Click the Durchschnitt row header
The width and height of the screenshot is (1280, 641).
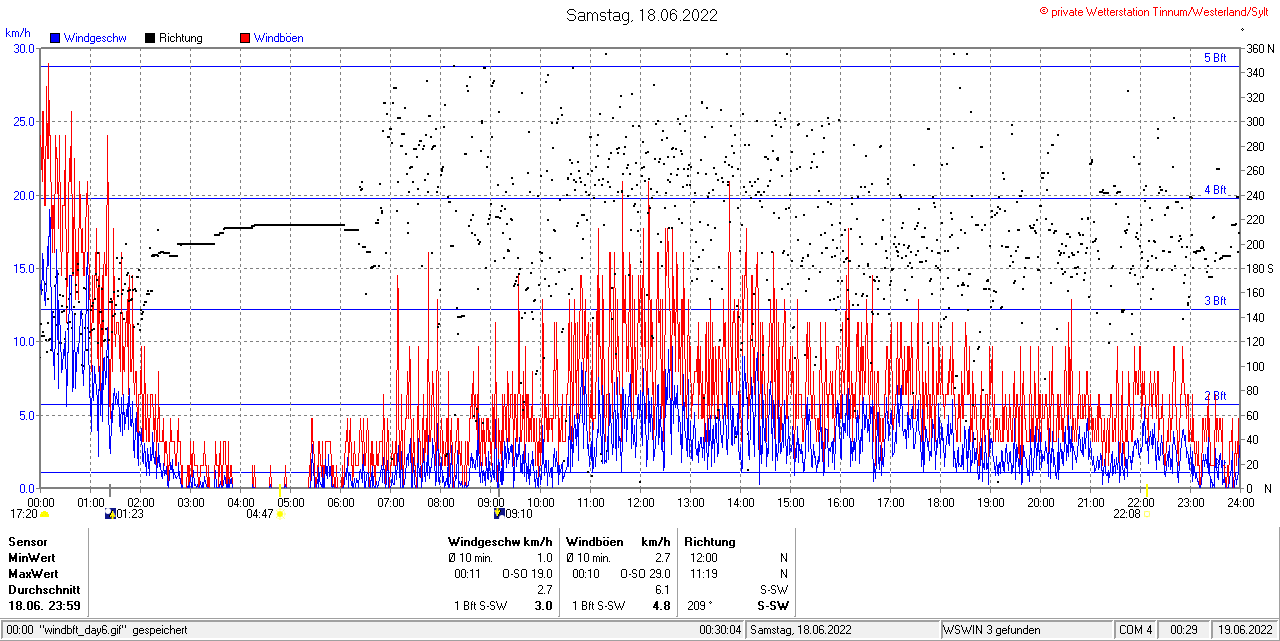click(44, 590)
